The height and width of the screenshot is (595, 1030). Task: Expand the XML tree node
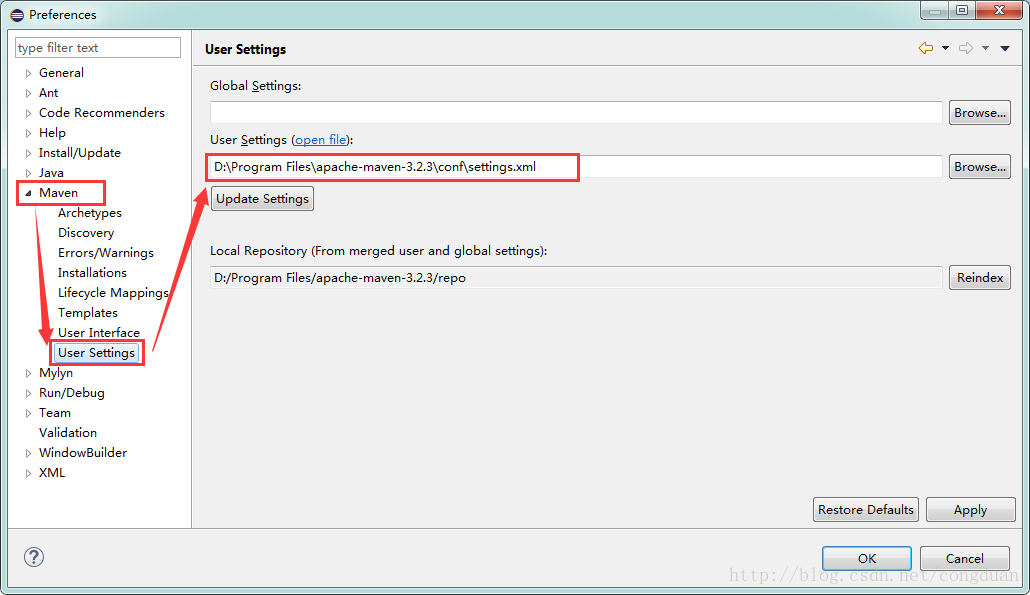click(x=28, y=473)
